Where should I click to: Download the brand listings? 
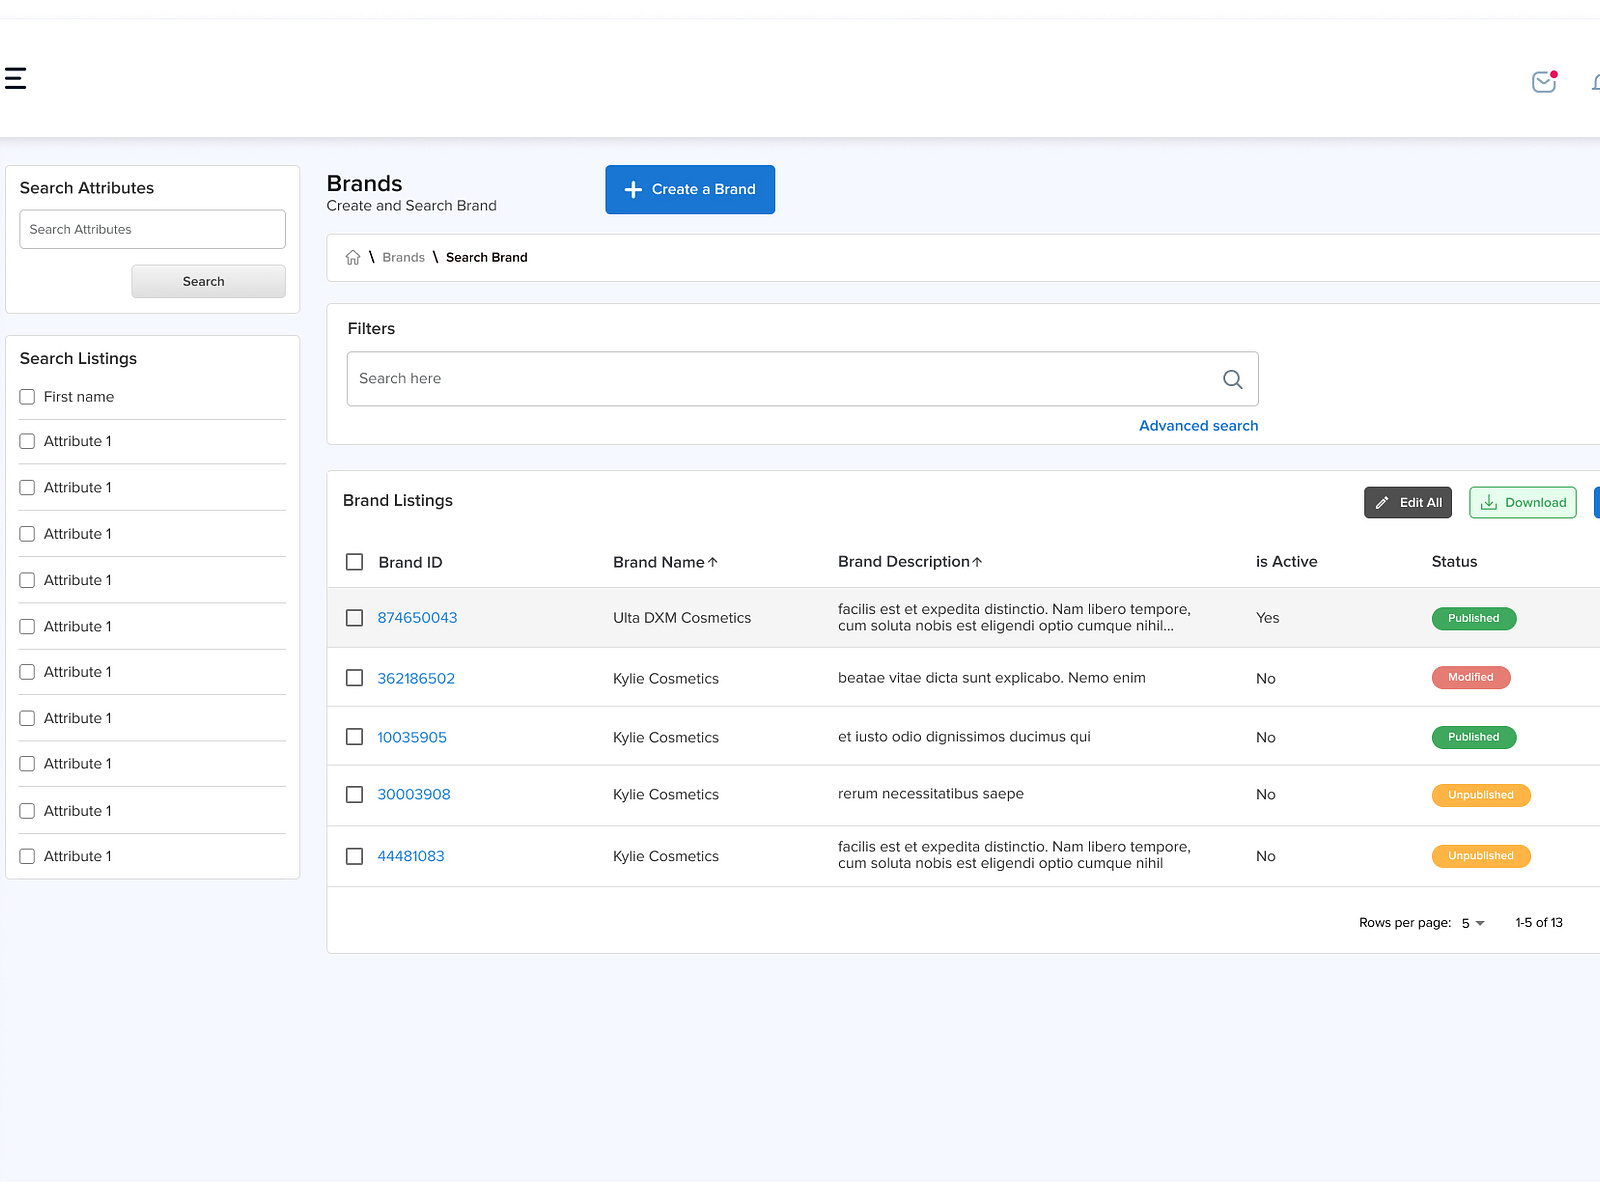point(1523,503)
